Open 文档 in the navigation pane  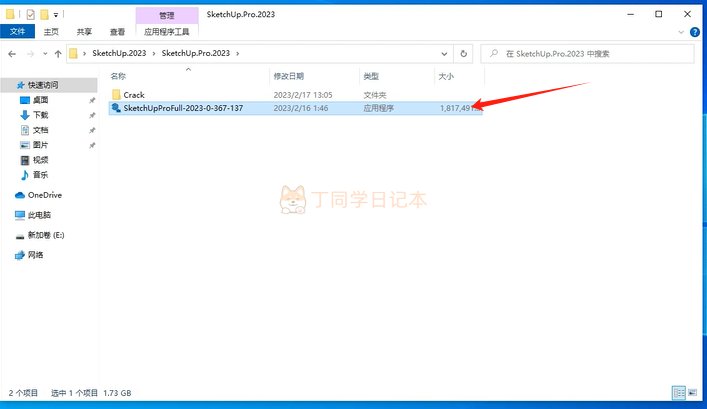click(x=40, y=130)
